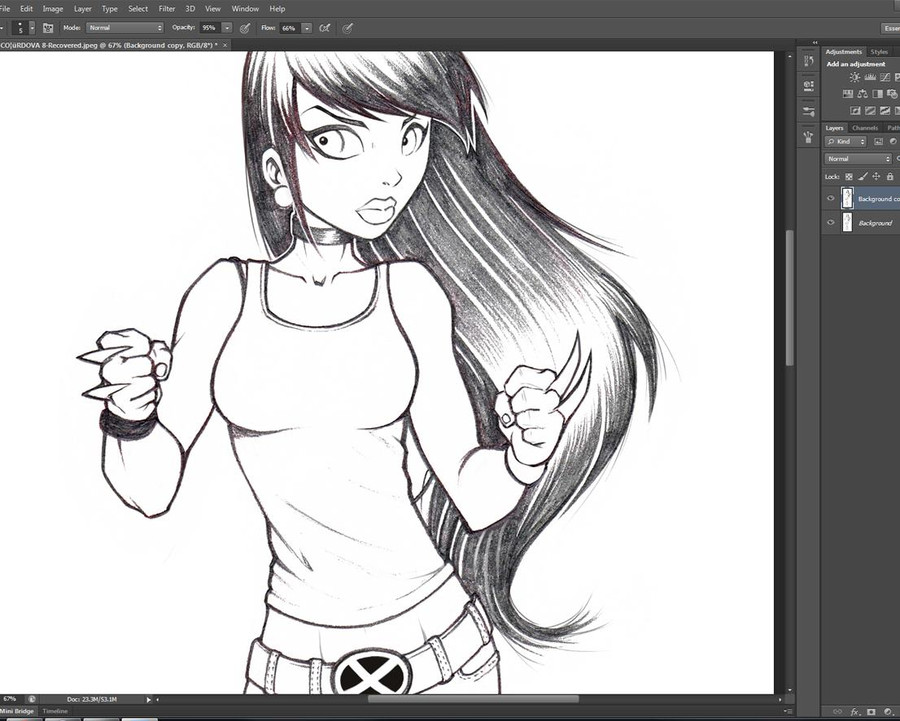Open the Filter menu
Viewport: 900px width, 721px height.
click(x=166, y=9)
